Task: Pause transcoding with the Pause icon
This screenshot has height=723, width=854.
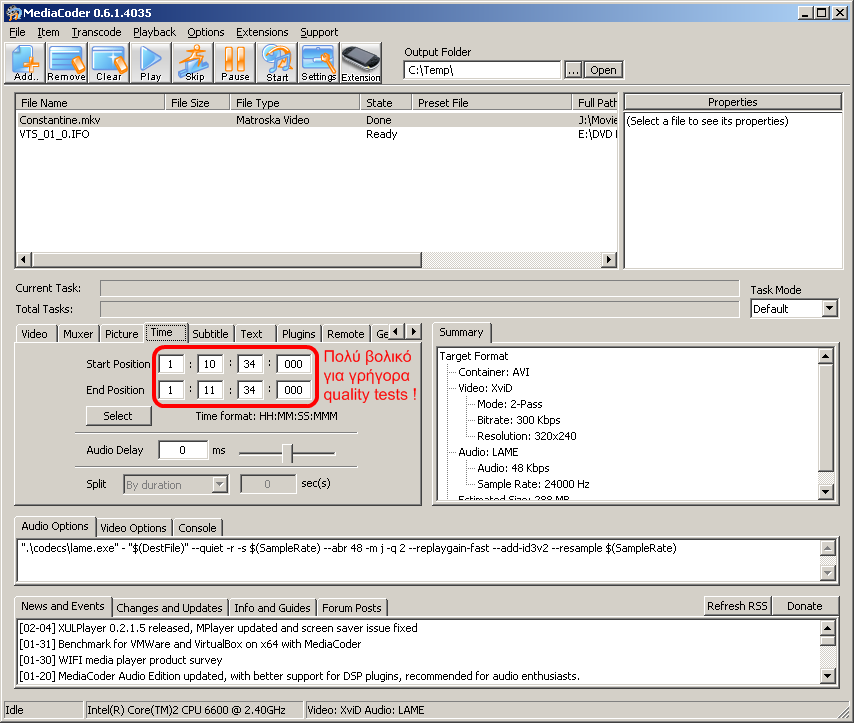Action: click(235, 63)
